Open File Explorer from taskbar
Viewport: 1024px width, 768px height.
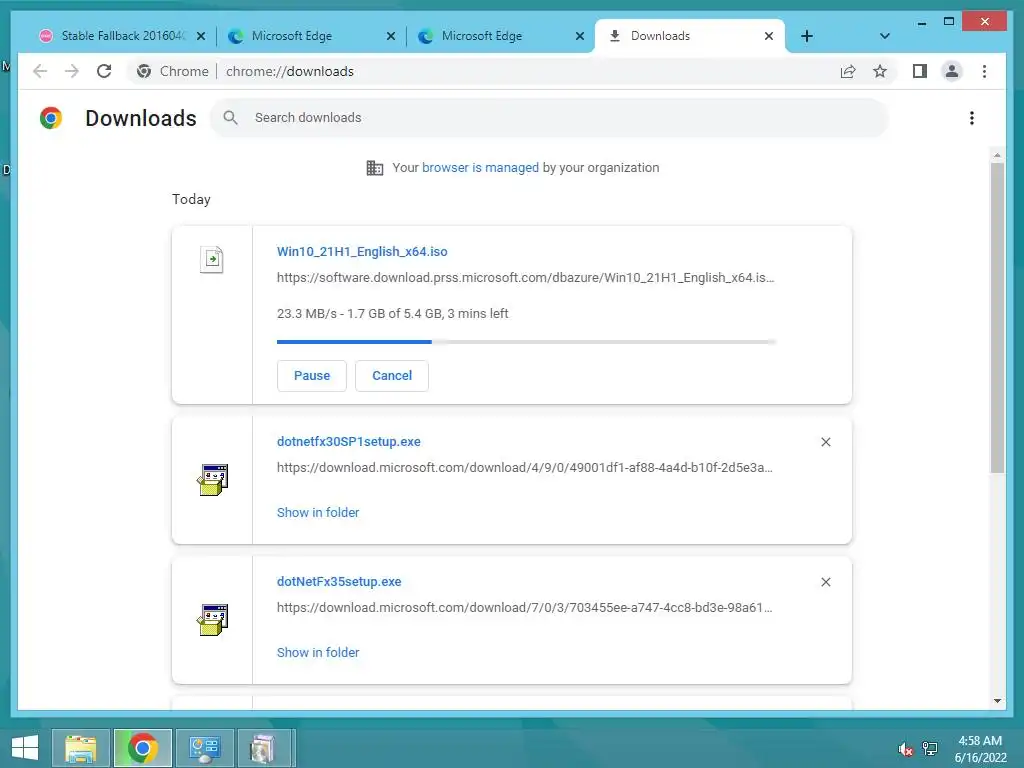(81, 748)
